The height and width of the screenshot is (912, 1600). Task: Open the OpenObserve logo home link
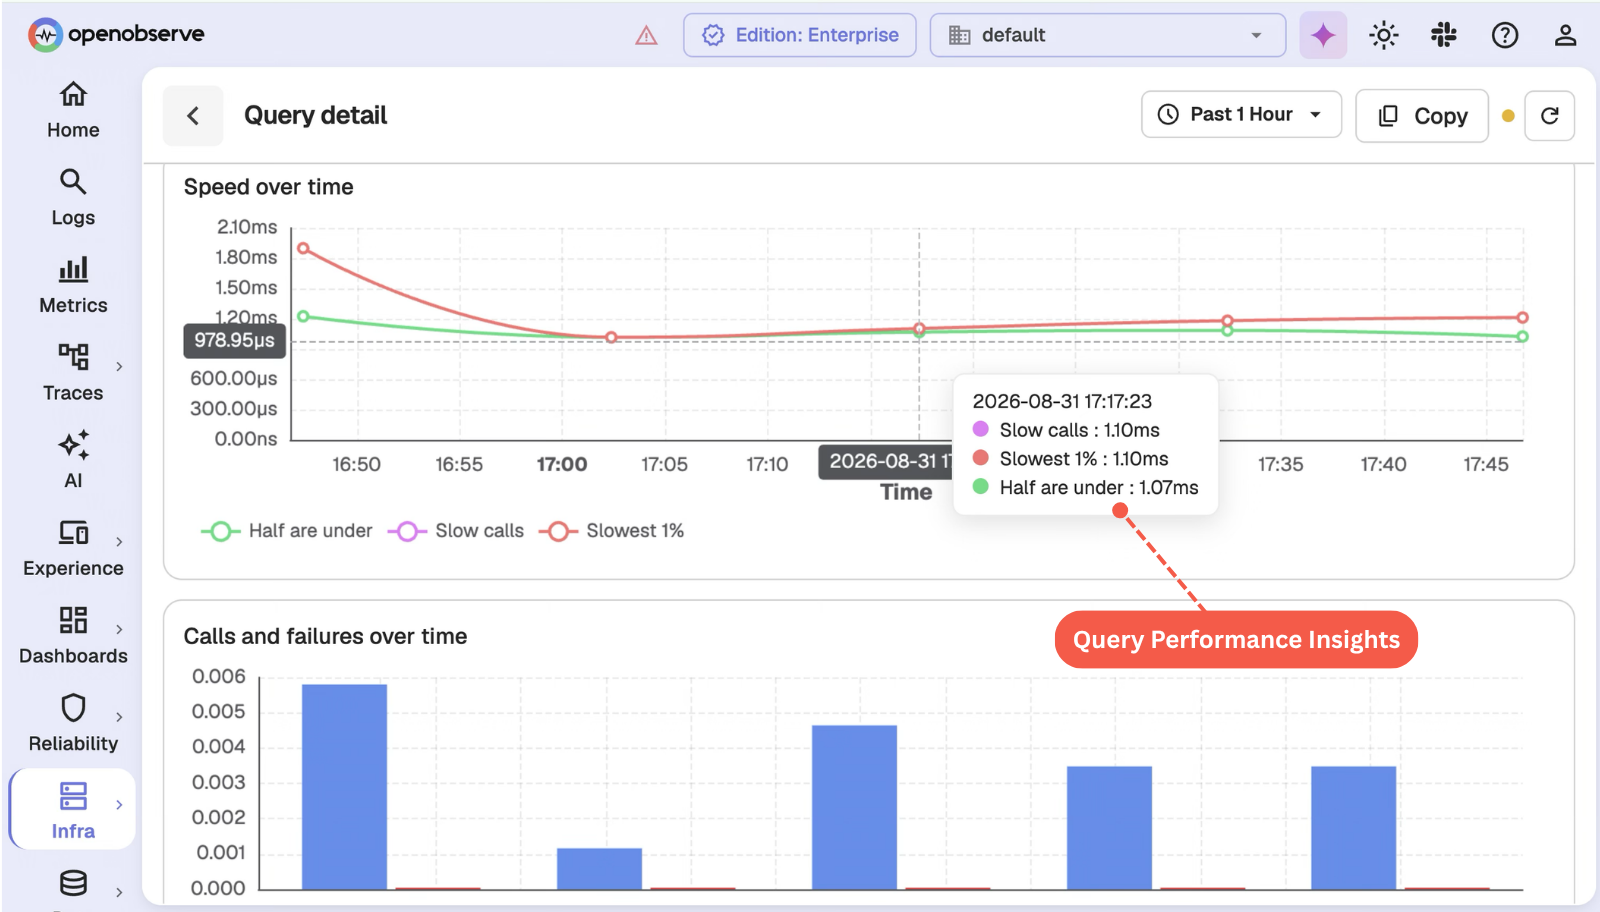(116, 35)
